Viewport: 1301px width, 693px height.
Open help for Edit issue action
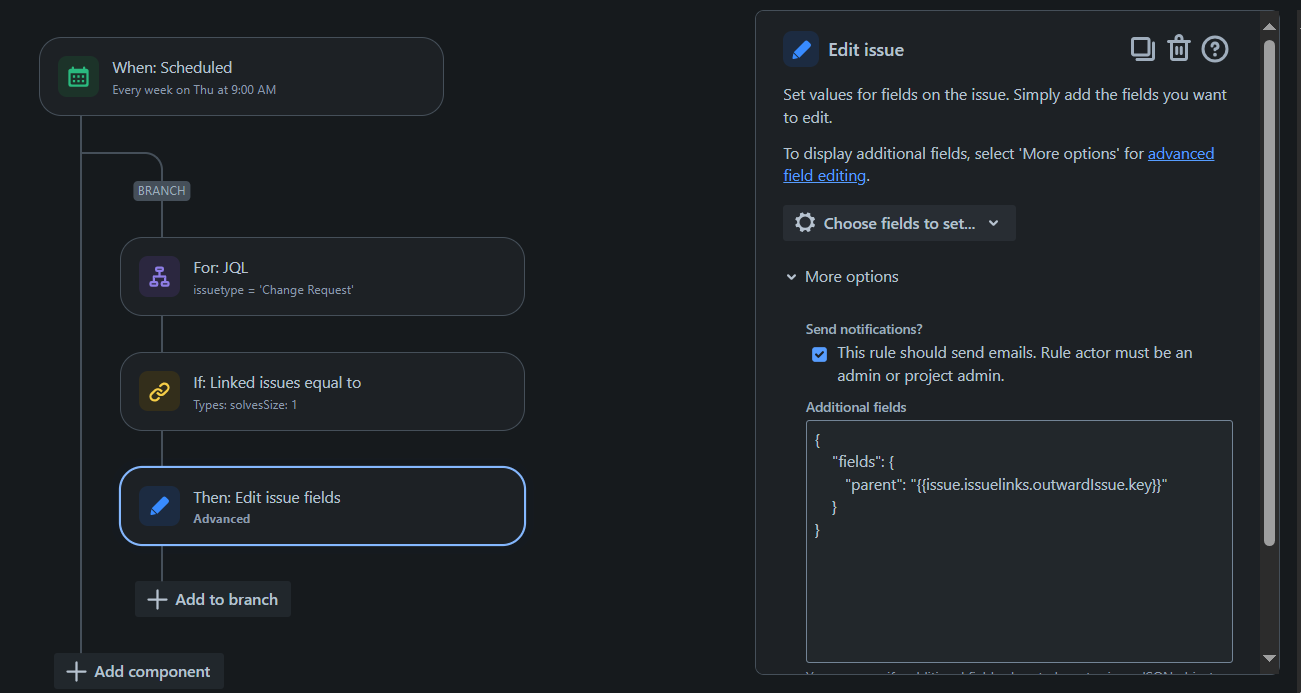pos(1215,48)
